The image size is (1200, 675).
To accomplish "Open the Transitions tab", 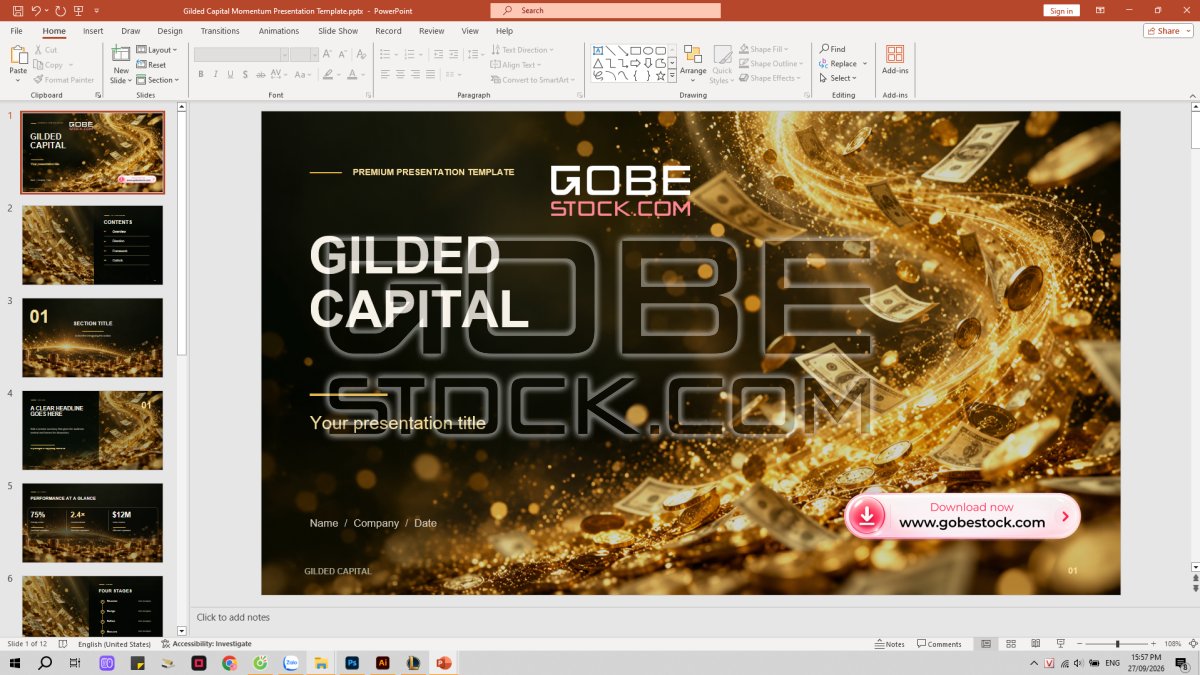I will (220, 31).
